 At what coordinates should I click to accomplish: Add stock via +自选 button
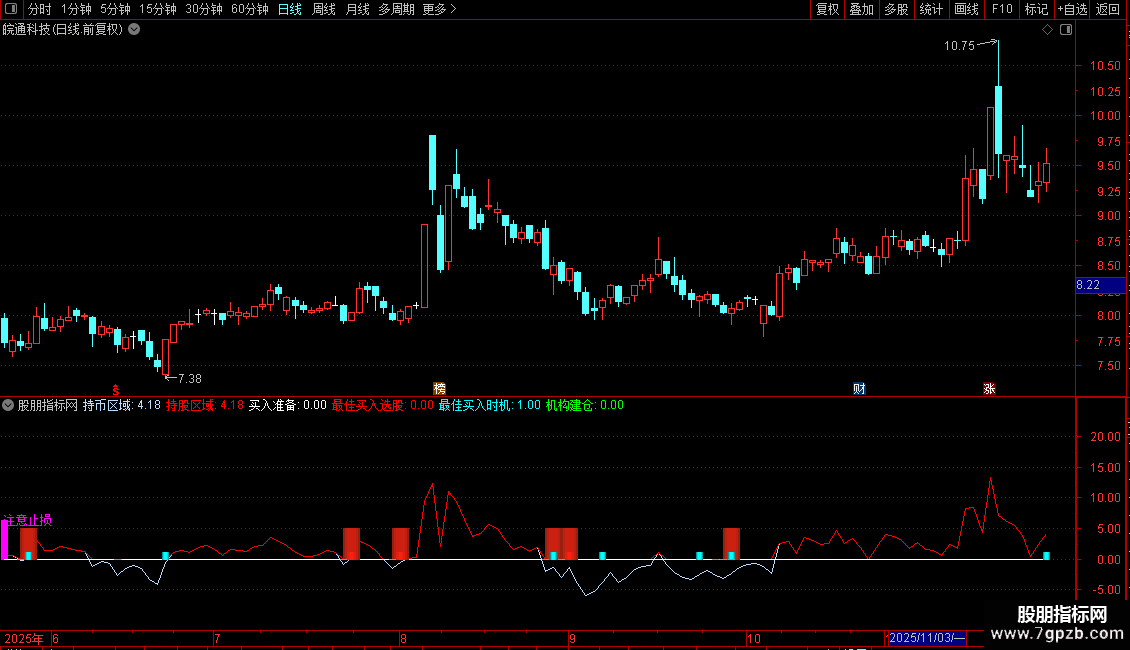[x=1072, y=9]
